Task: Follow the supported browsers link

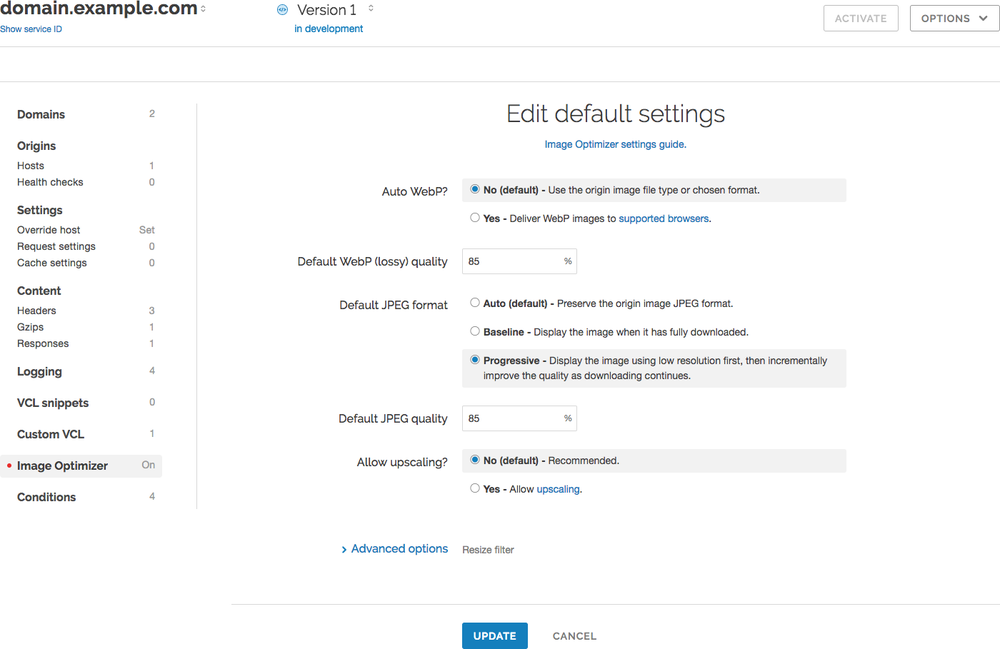Action: [664, 218]
